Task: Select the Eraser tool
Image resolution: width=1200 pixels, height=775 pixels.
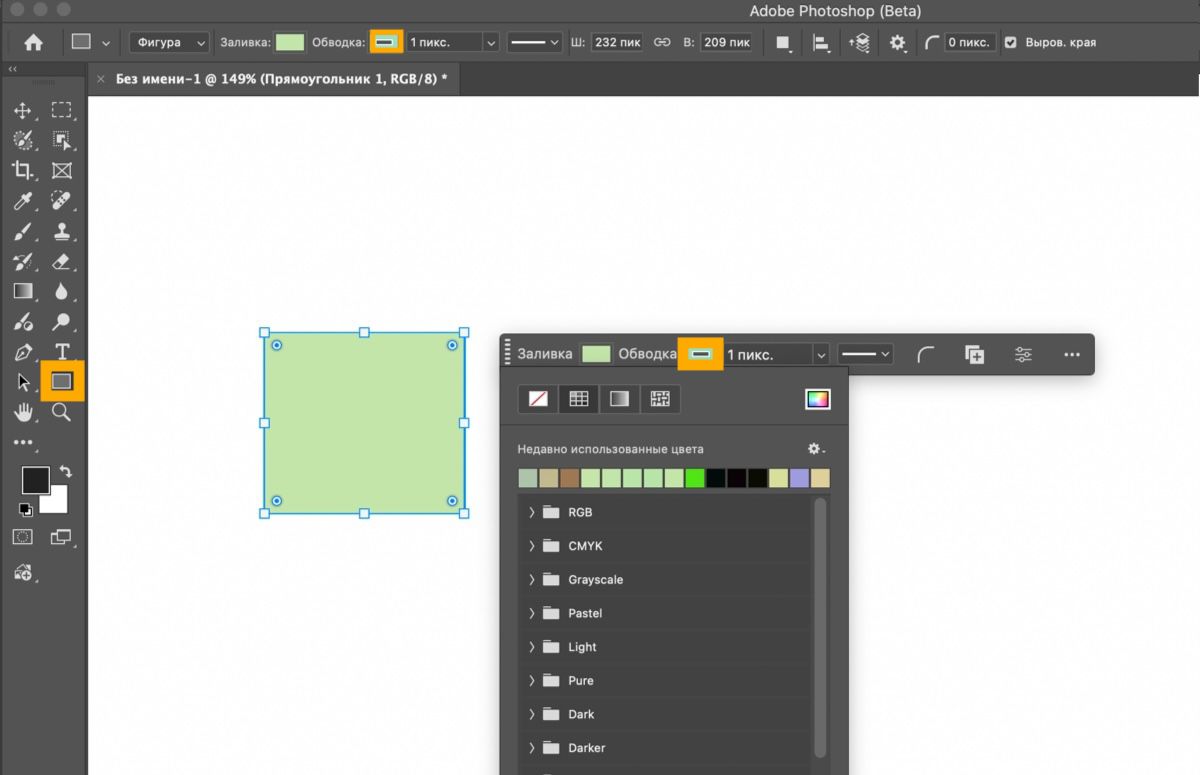Action: (62, 262)
